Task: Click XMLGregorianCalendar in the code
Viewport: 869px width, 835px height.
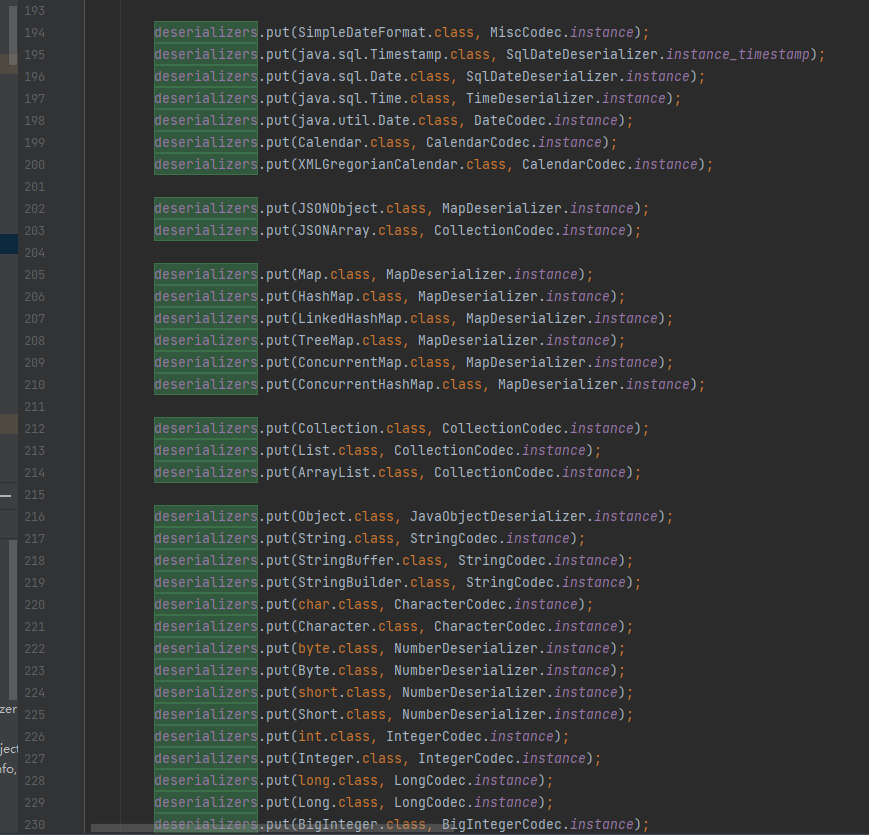Action: (x=378, y=165)
